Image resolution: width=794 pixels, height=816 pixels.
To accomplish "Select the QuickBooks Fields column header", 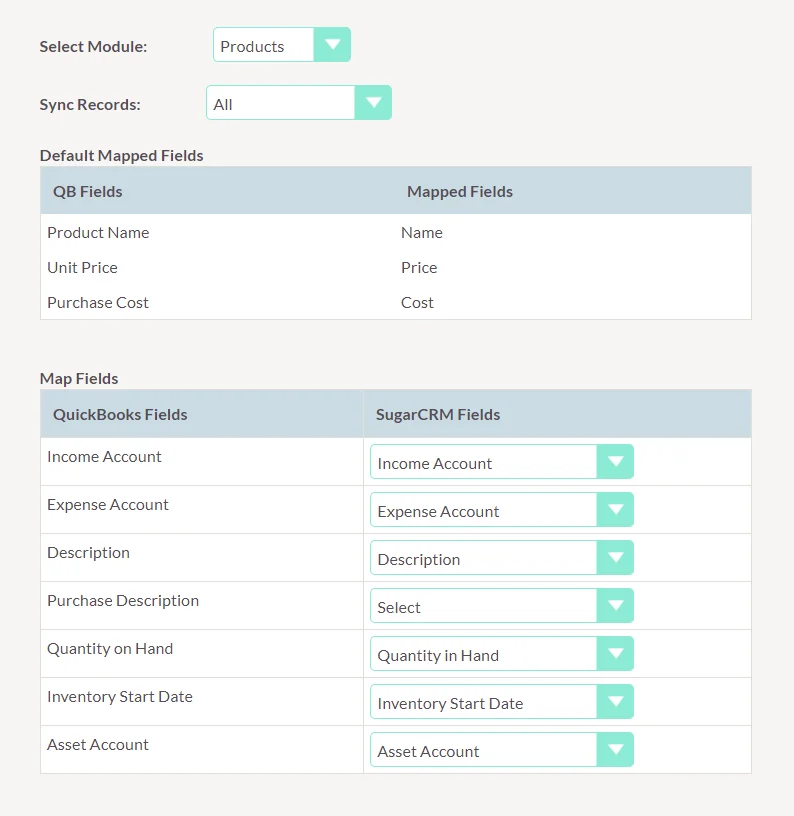I will pos(120,414).
